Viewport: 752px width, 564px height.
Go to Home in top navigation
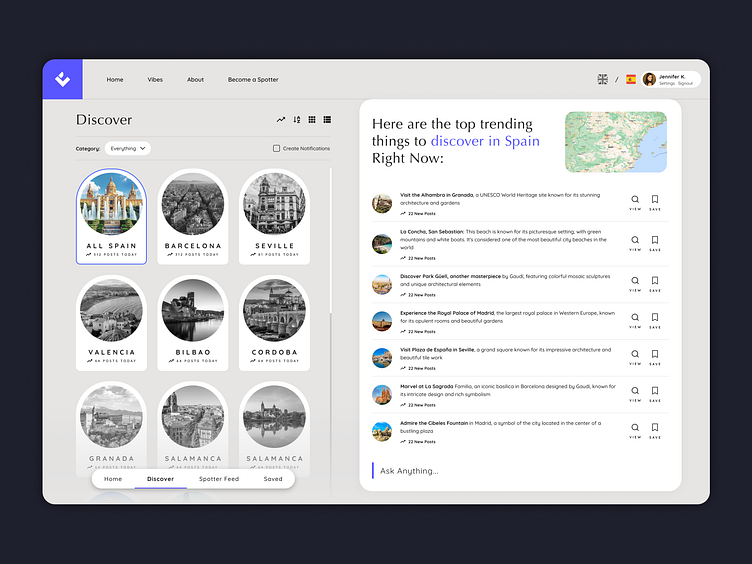coord(115,80)
